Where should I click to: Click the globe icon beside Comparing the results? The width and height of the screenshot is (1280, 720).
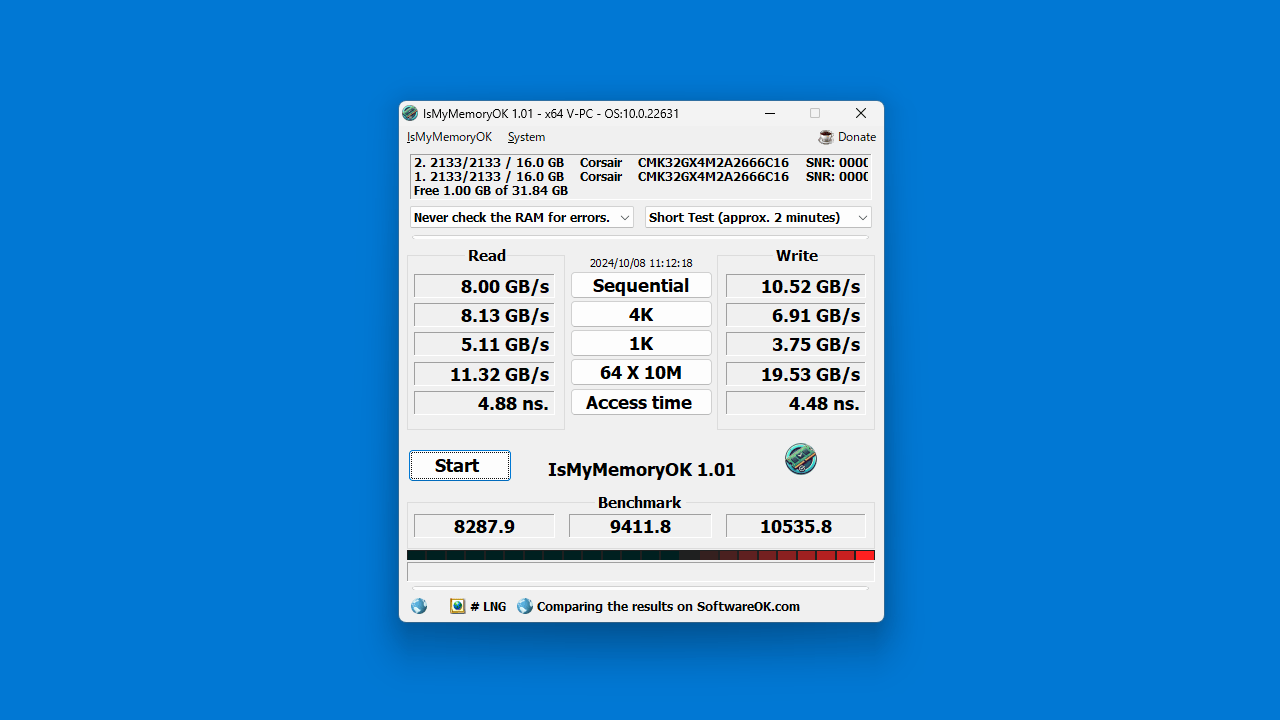tap(525, 606)
